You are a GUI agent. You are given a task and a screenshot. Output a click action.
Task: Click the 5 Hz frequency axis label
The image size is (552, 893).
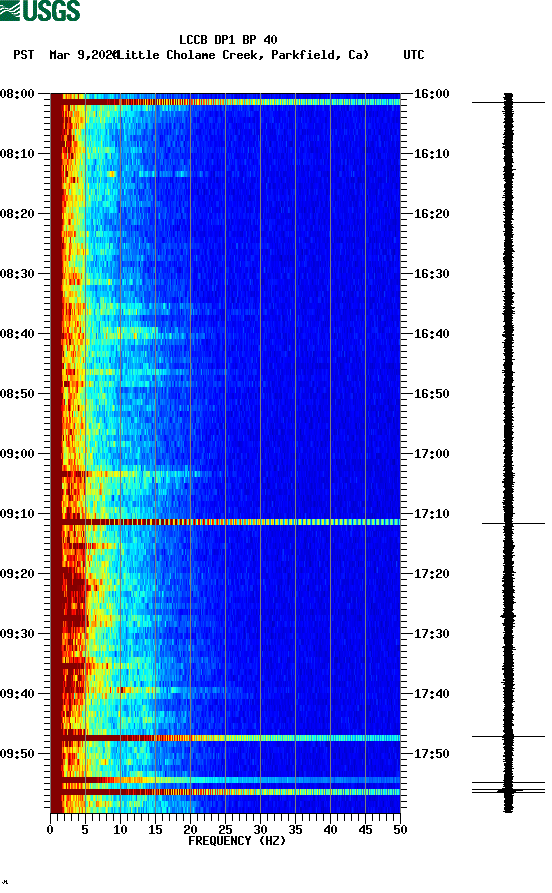click(85, 830)
